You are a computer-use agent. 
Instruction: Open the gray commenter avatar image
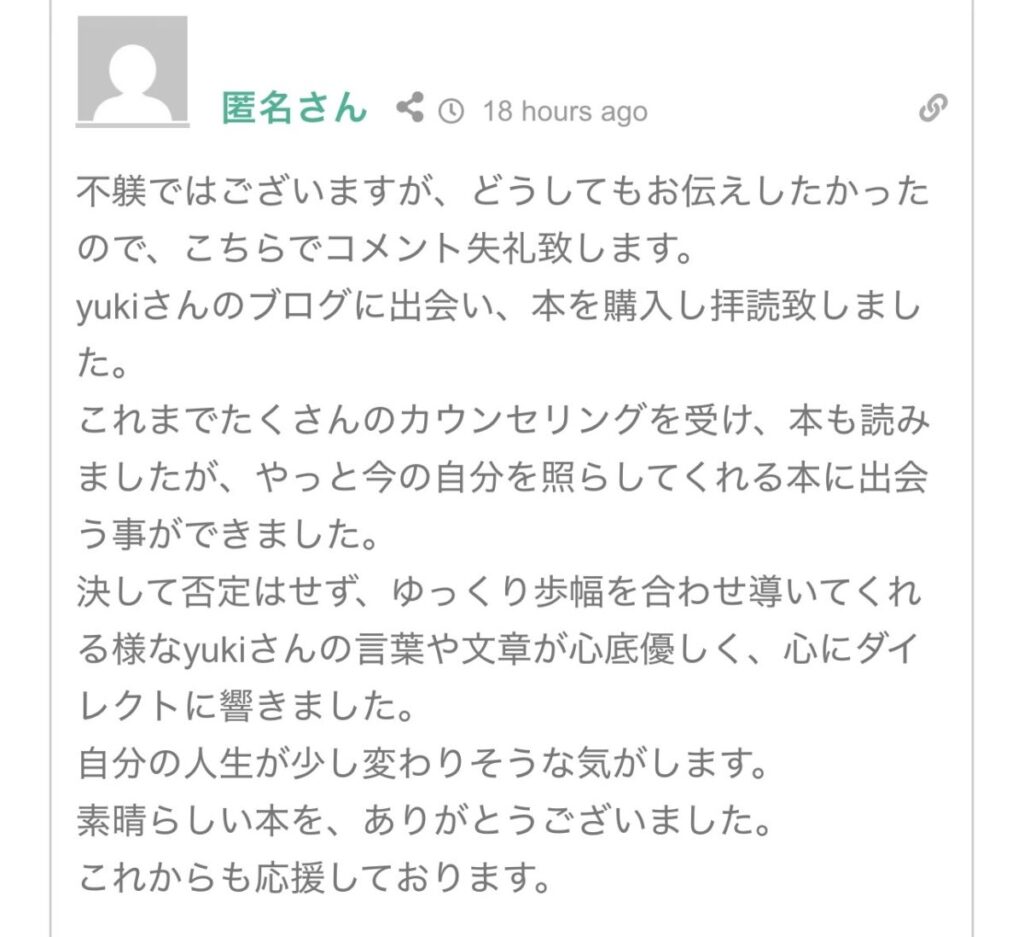click(x=132, y=70)
